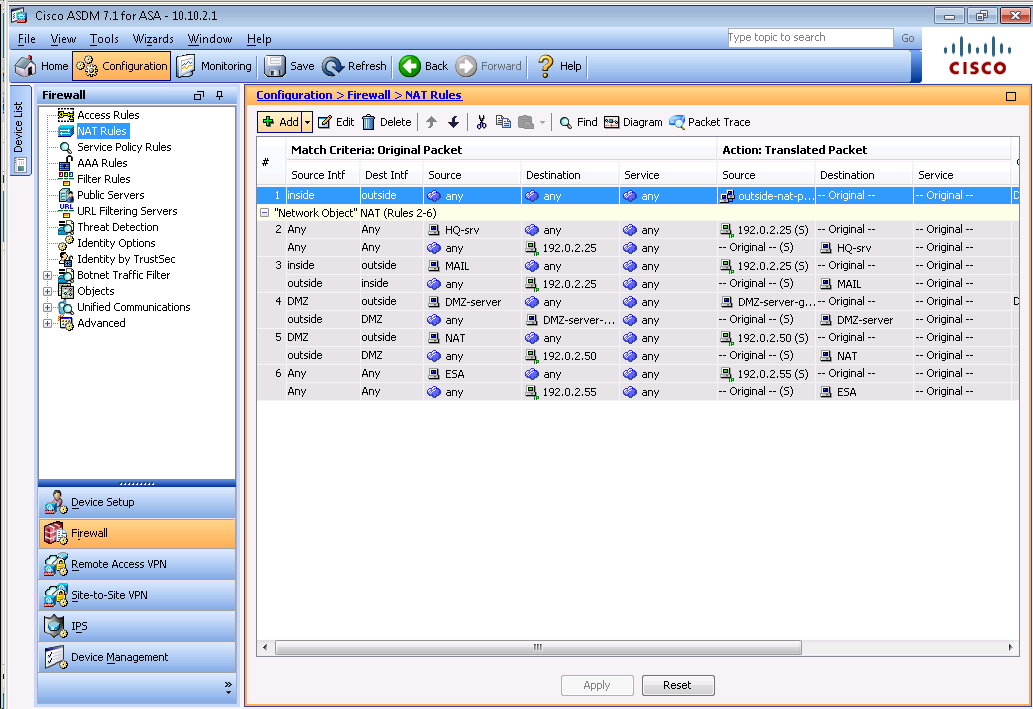This screenshot has height=709, width=1033.
Task: Follow the Configuration > Firewall > NAT Rules breadcrumb link
Action: [x=359, y=95]
